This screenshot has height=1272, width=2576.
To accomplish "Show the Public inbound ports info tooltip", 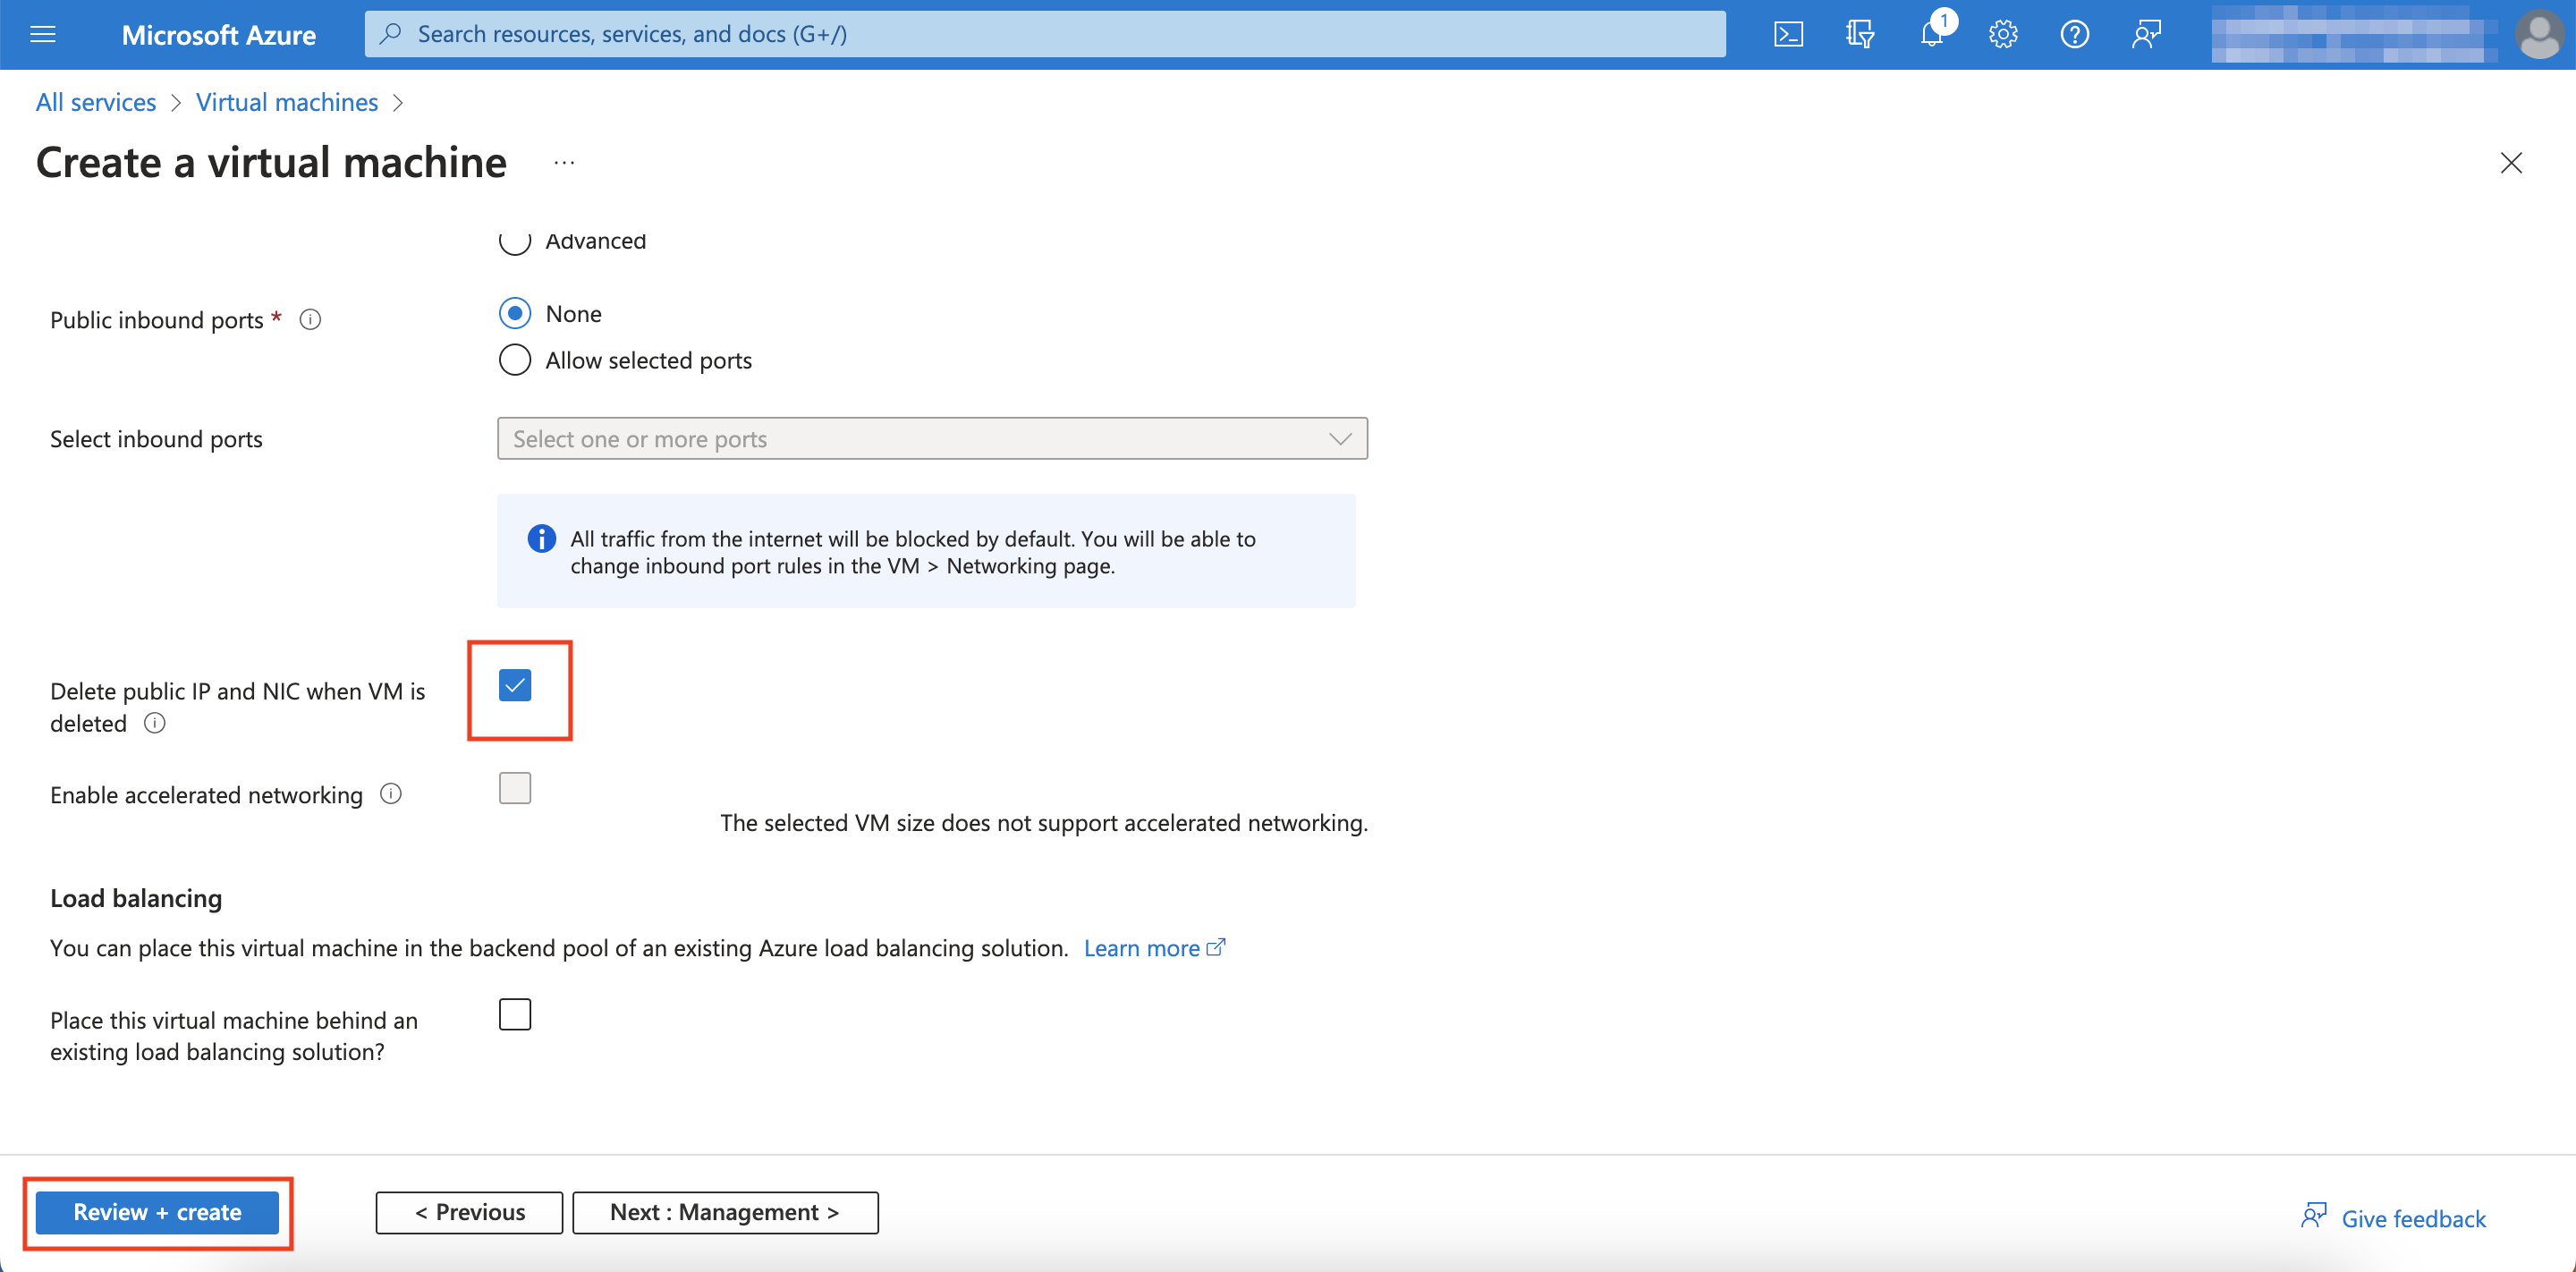I will pyautogui.click(x=310, y=319).
